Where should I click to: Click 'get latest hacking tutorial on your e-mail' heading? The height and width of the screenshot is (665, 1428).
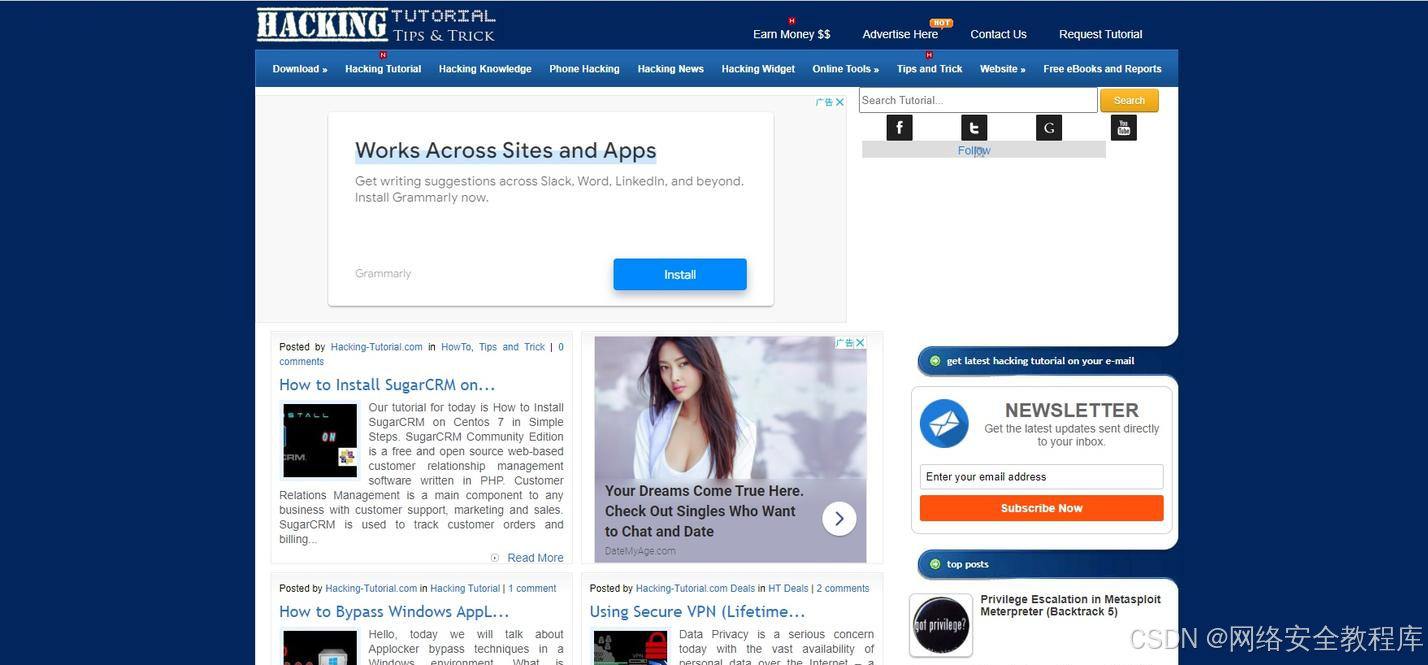1040,361
